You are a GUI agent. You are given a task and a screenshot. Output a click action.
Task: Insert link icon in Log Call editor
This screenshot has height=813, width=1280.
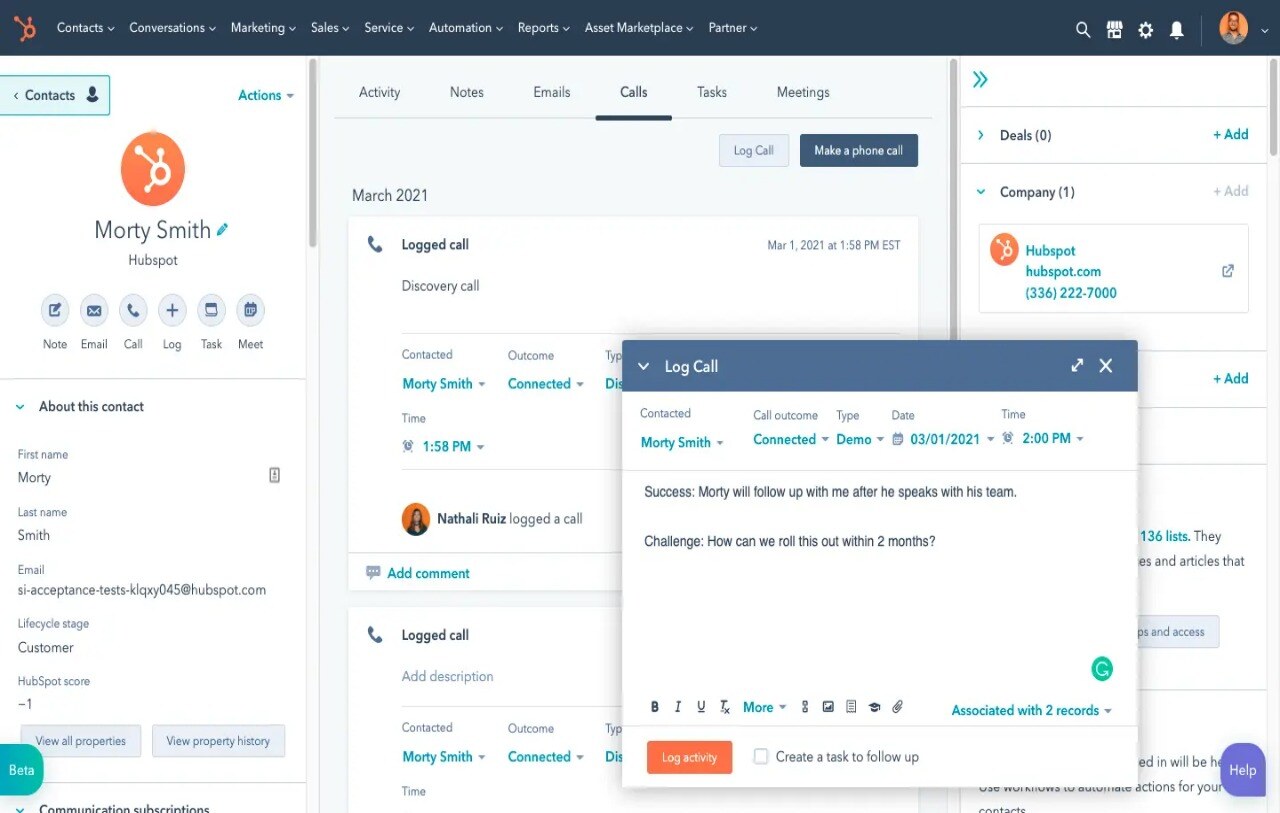tap(805, 707)
